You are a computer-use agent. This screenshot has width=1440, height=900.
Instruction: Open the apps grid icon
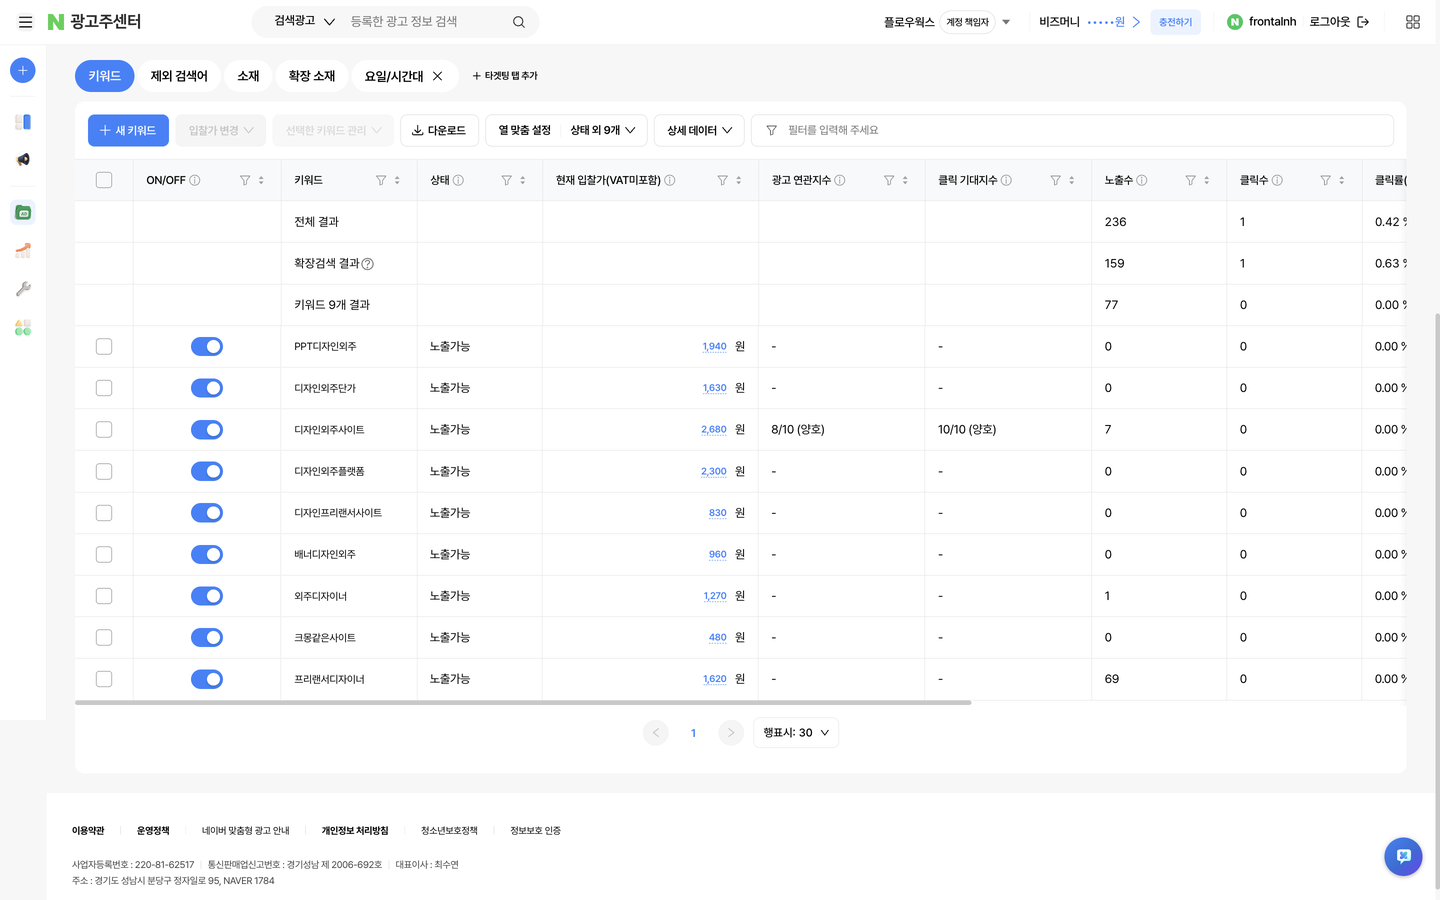1413,22
